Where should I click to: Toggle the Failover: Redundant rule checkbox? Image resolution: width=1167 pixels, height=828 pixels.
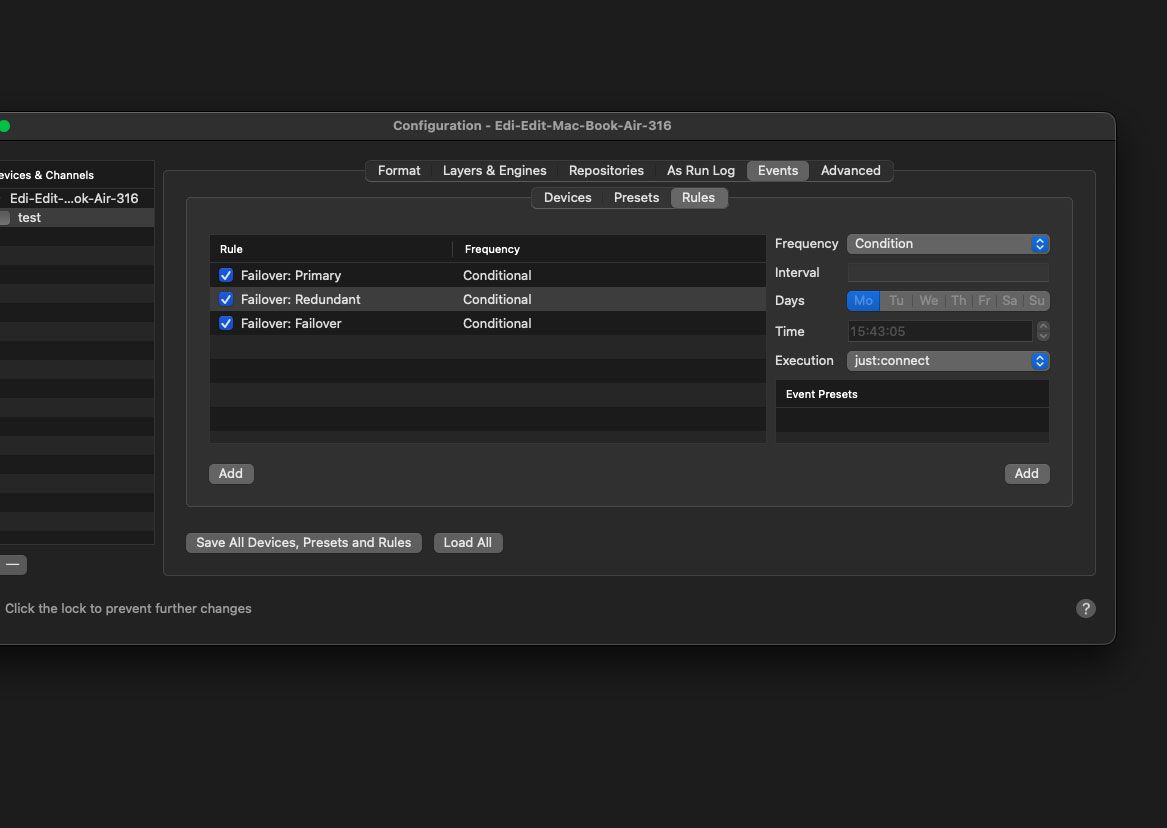click(x=226, y=299)
